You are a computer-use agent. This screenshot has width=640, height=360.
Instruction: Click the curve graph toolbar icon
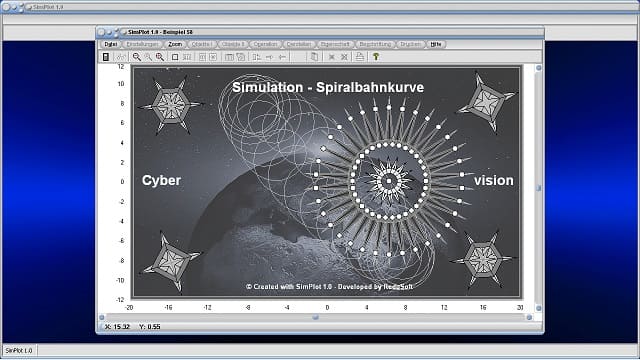pos(120,57)
